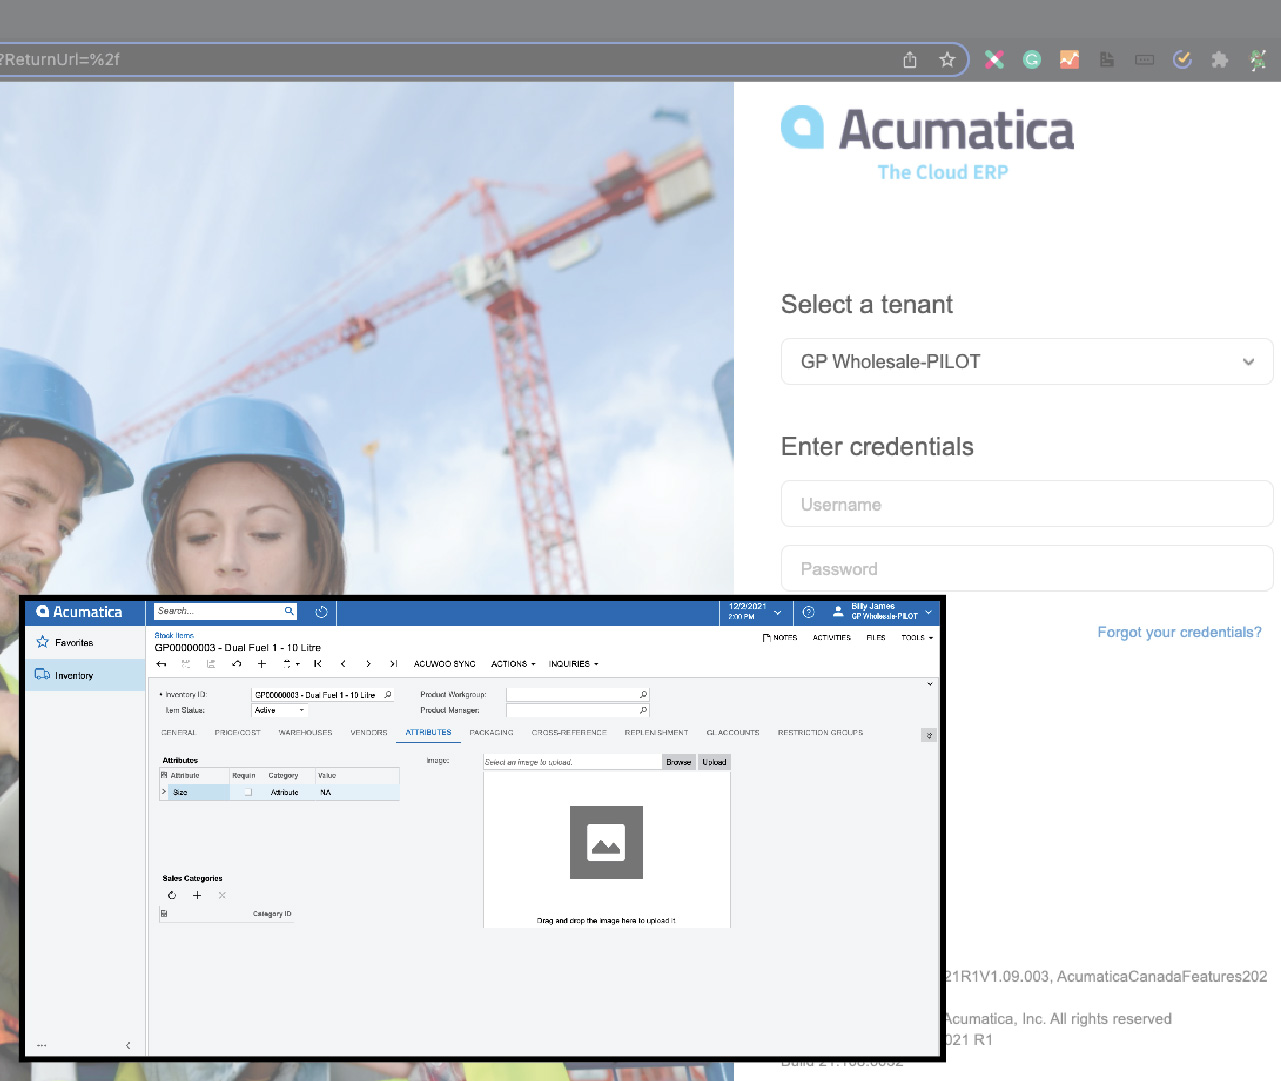The width and height of the screenshot is (1281, 1081).
Task: Go to last record icon
Action: point(394,664)
